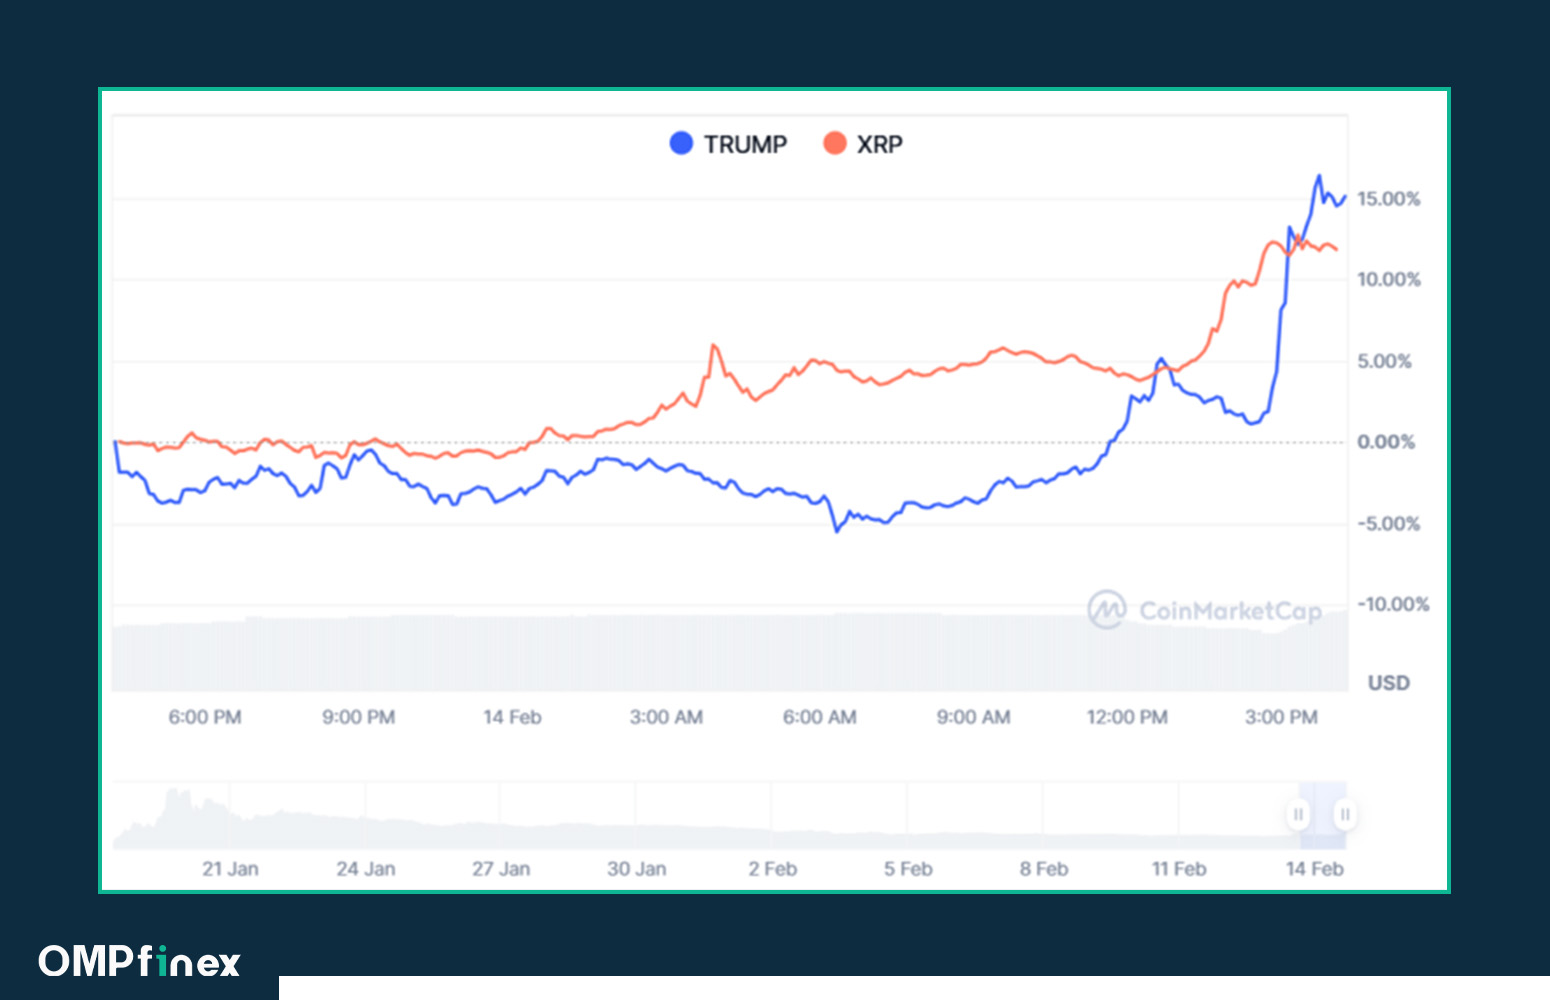1550x1000 pixels.
Task: Select 8 Feb on the navigator timeline
Action: pyautogui.click(x=1044, y=869)
